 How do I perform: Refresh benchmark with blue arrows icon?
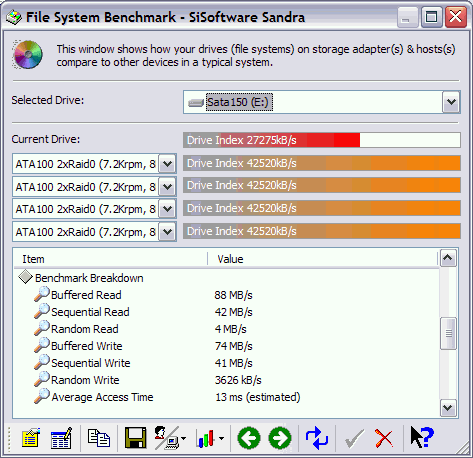[317, 438]
